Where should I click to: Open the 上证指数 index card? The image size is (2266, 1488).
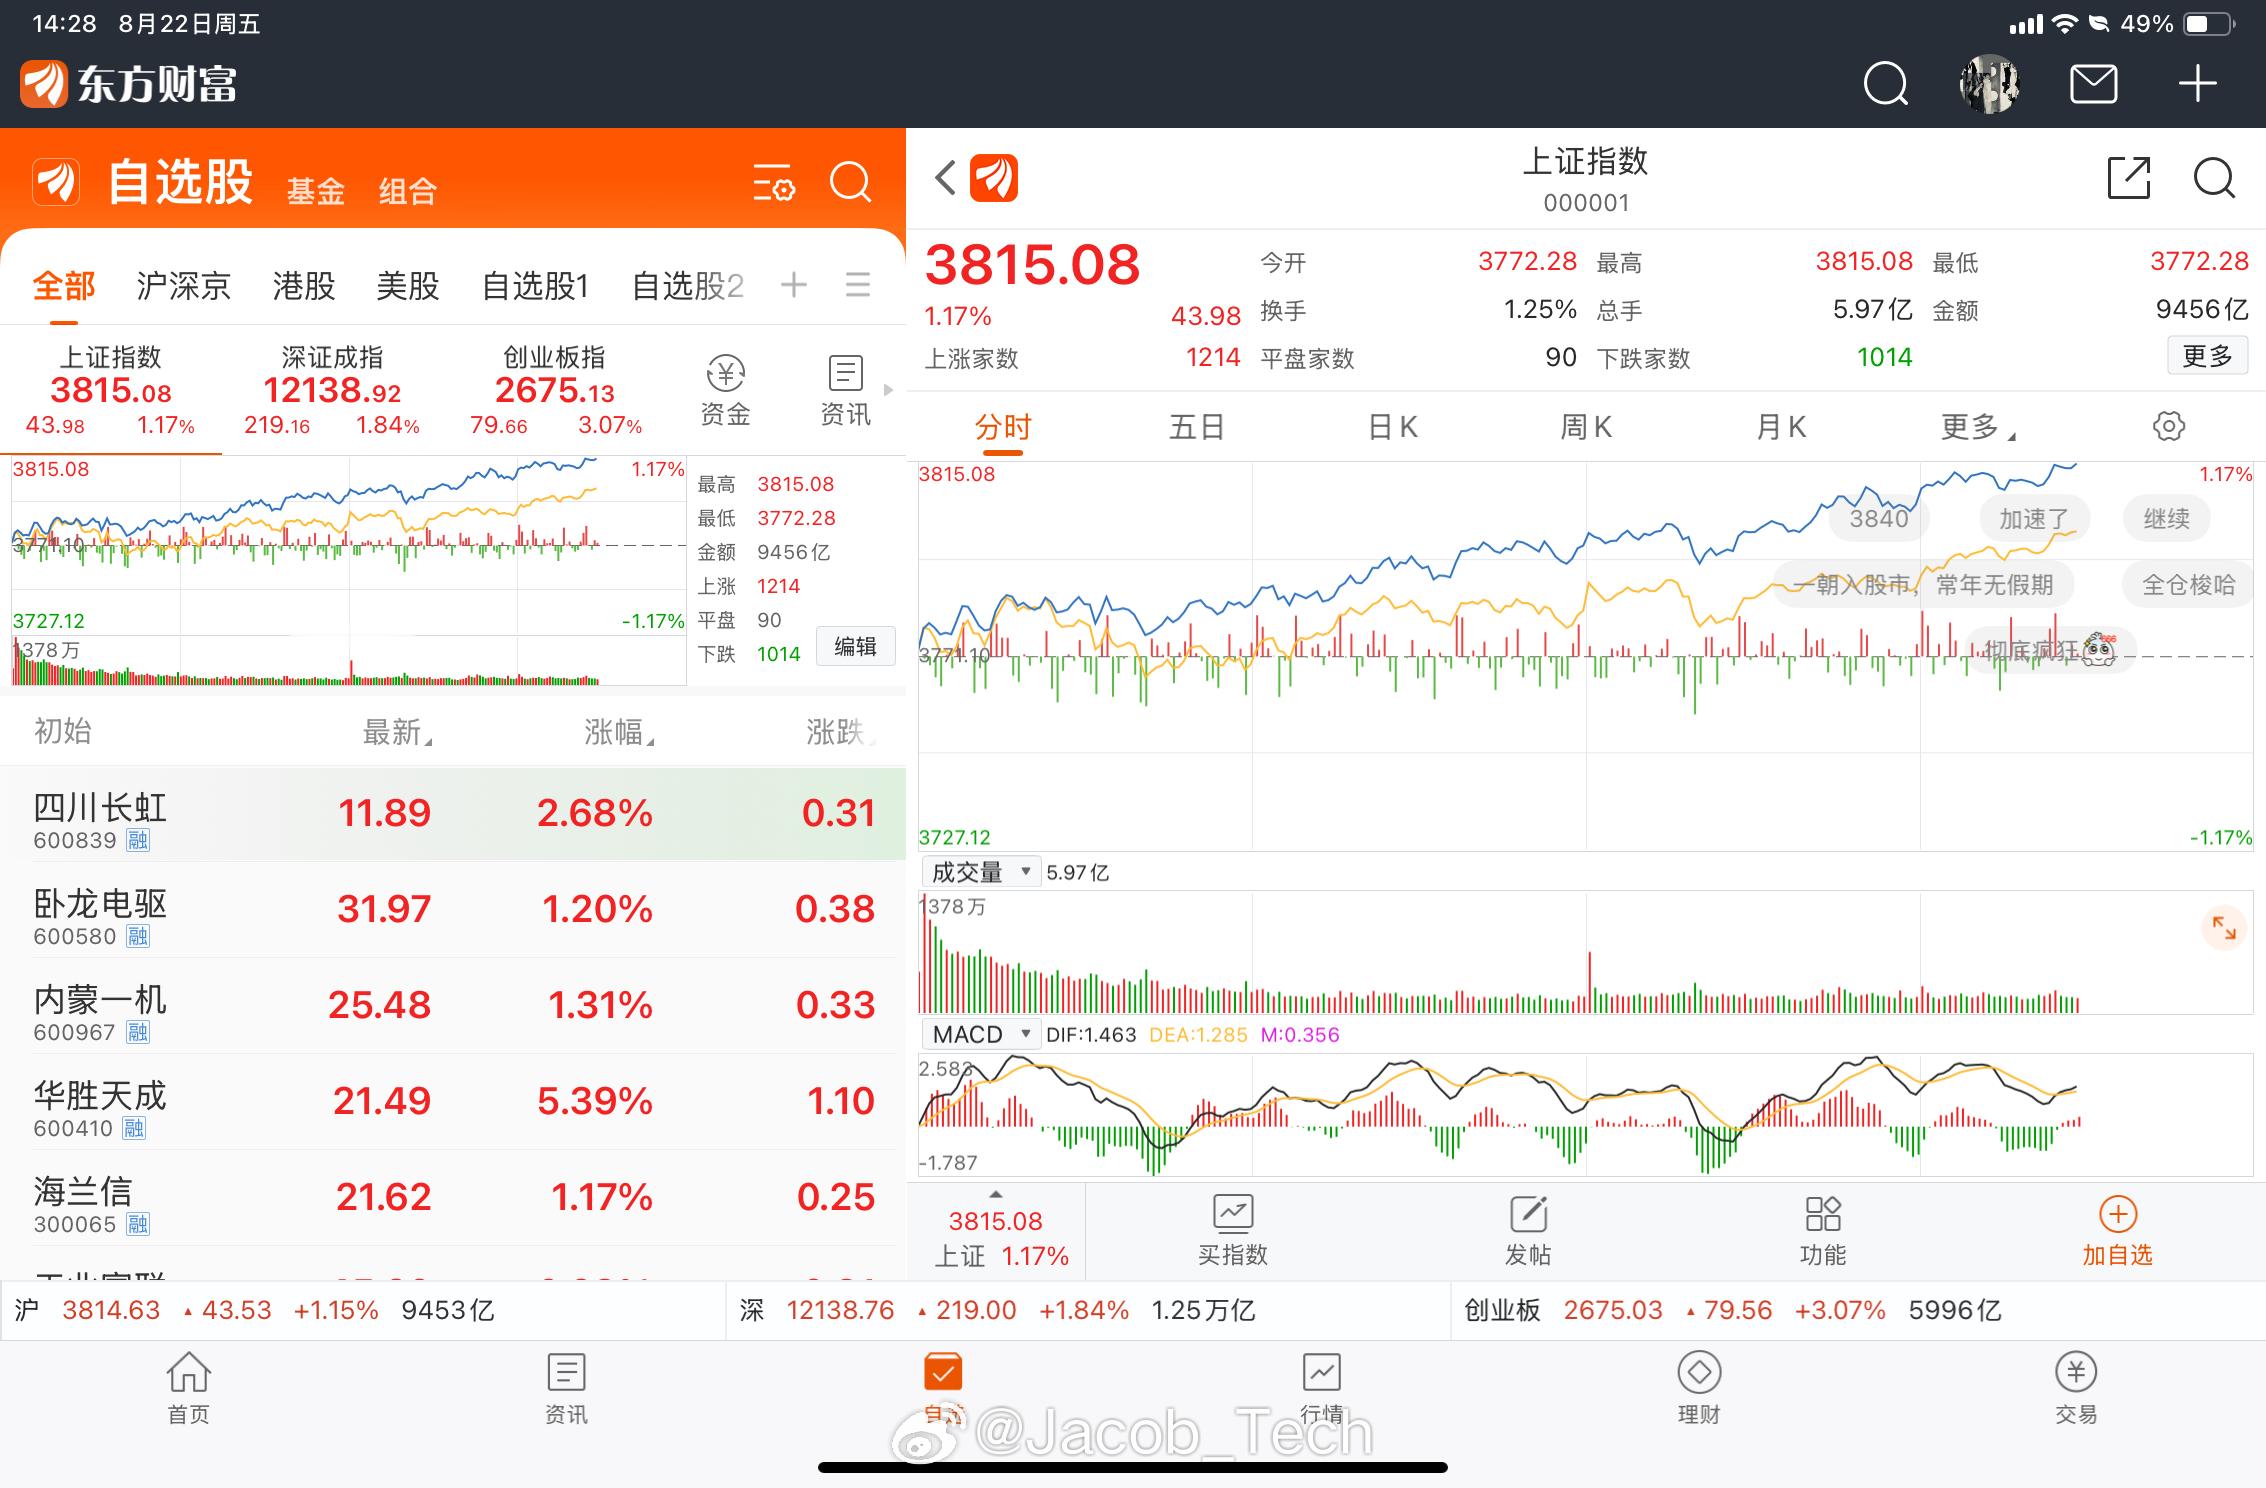click(x=110, y=390)
